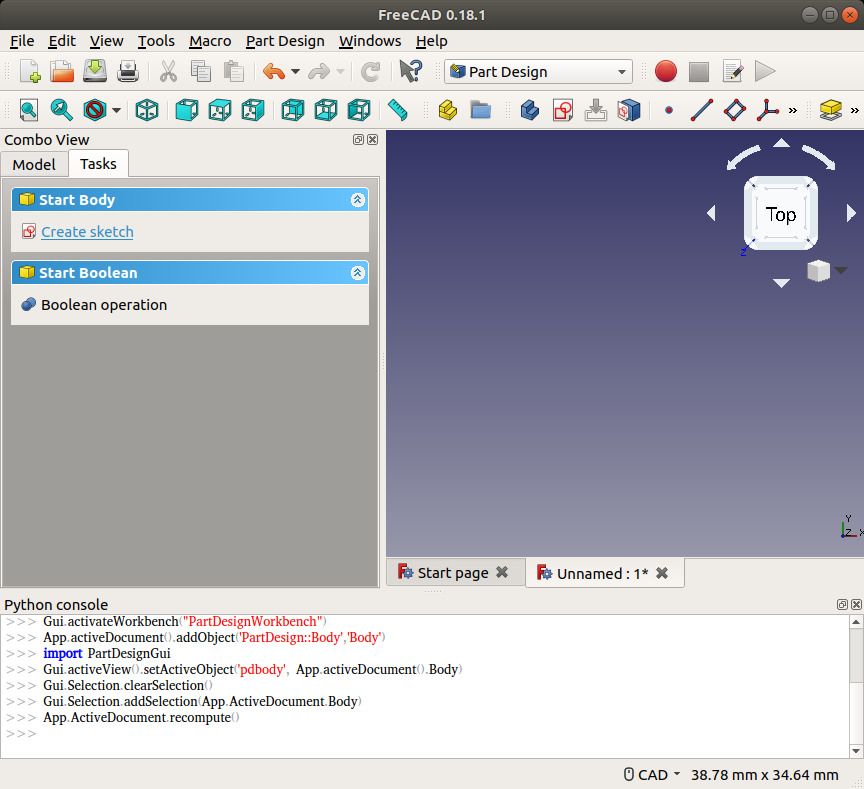Close the Unnamed : 1* document tab
Image resolution: width=864 pixels, height=789 pixels.
click(662, 573)
